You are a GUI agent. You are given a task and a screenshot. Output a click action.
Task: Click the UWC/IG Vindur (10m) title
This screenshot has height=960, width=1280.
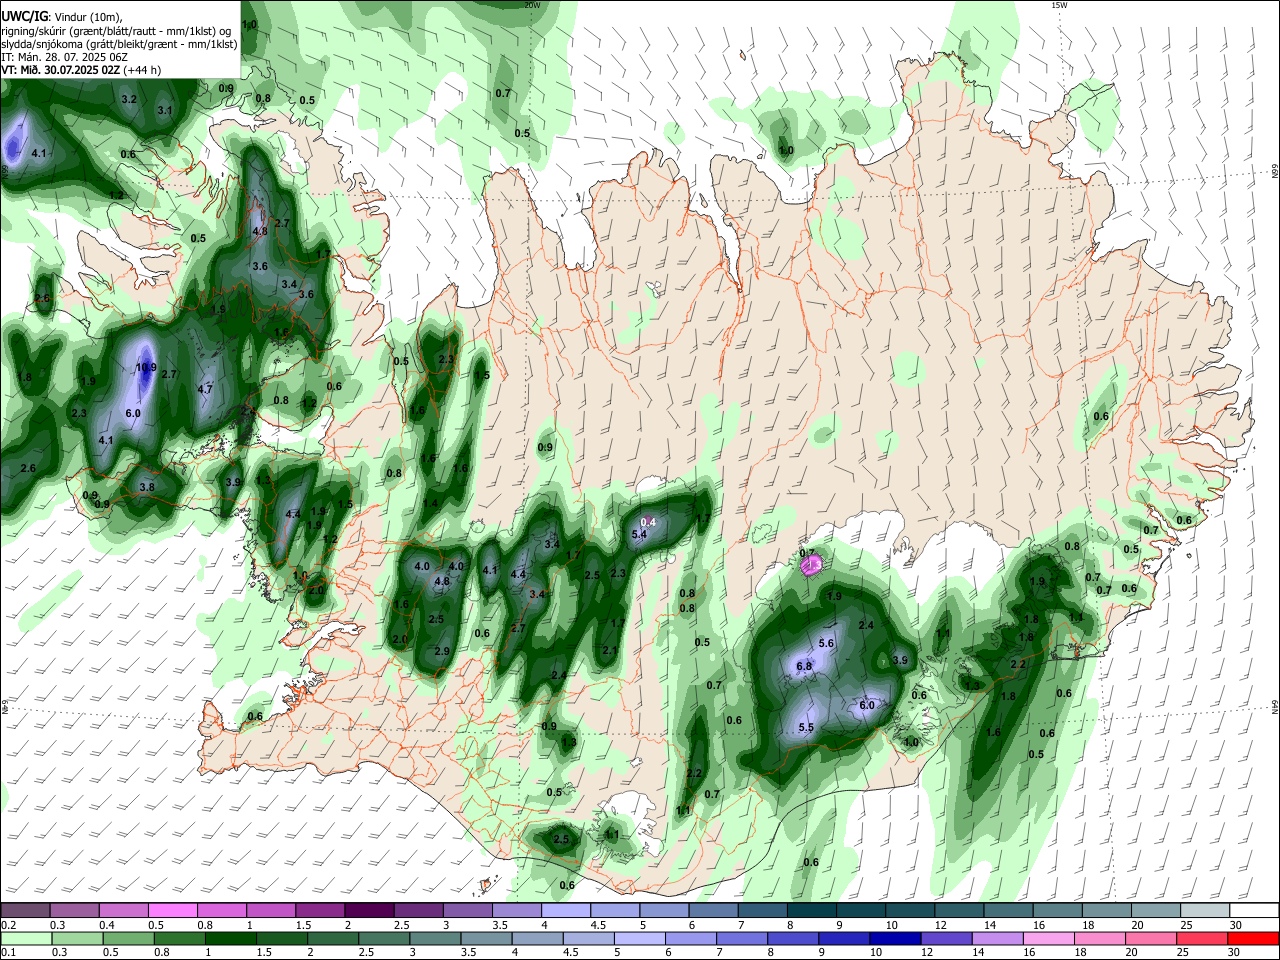point(60,17)
